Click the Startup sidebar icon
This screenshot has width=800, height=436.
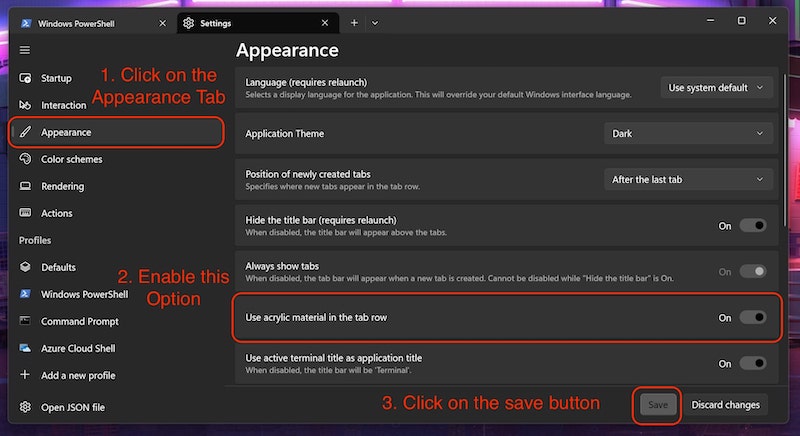tap(25, 78)
